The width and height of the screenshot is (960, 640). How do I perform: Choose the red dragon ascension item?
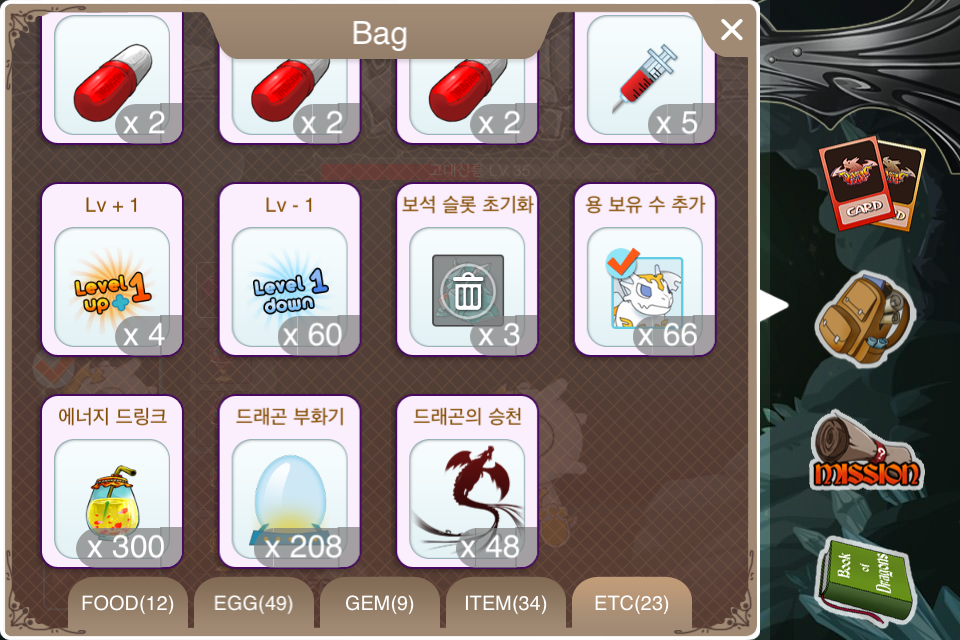pos(467,481)
